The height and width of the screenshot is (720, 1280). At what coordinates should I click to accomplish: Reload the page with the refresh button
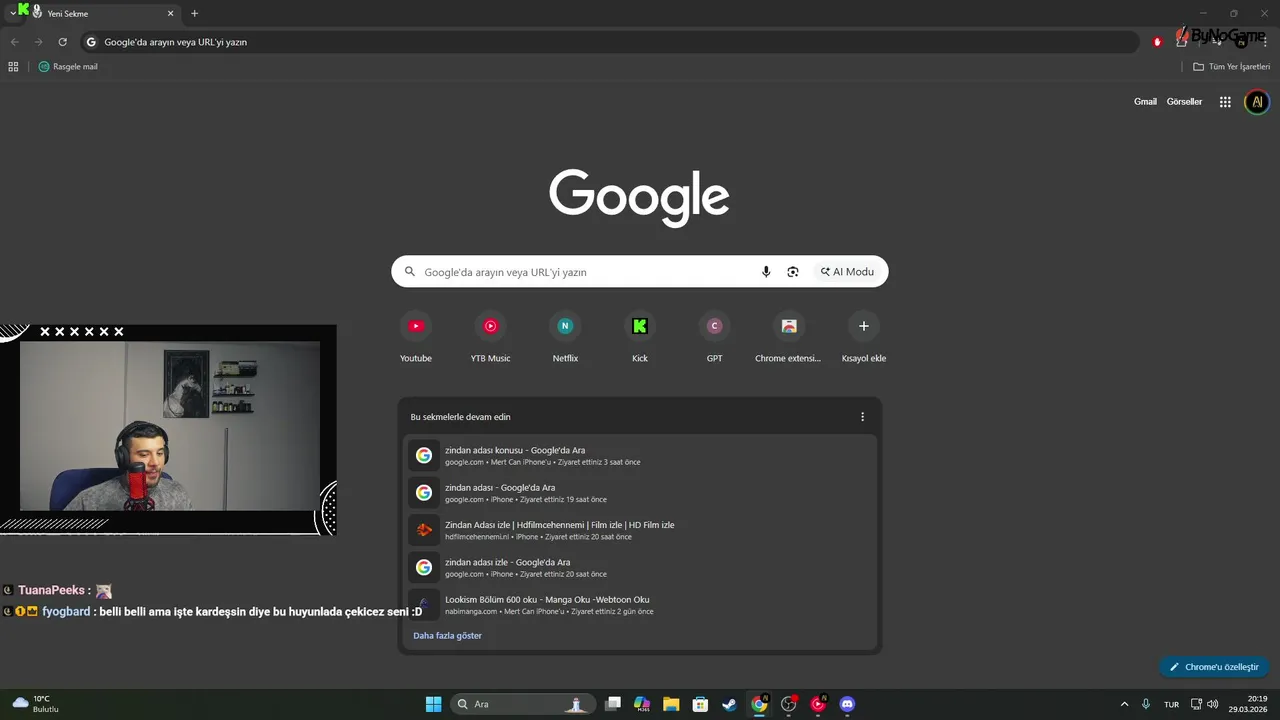point(62,42)
